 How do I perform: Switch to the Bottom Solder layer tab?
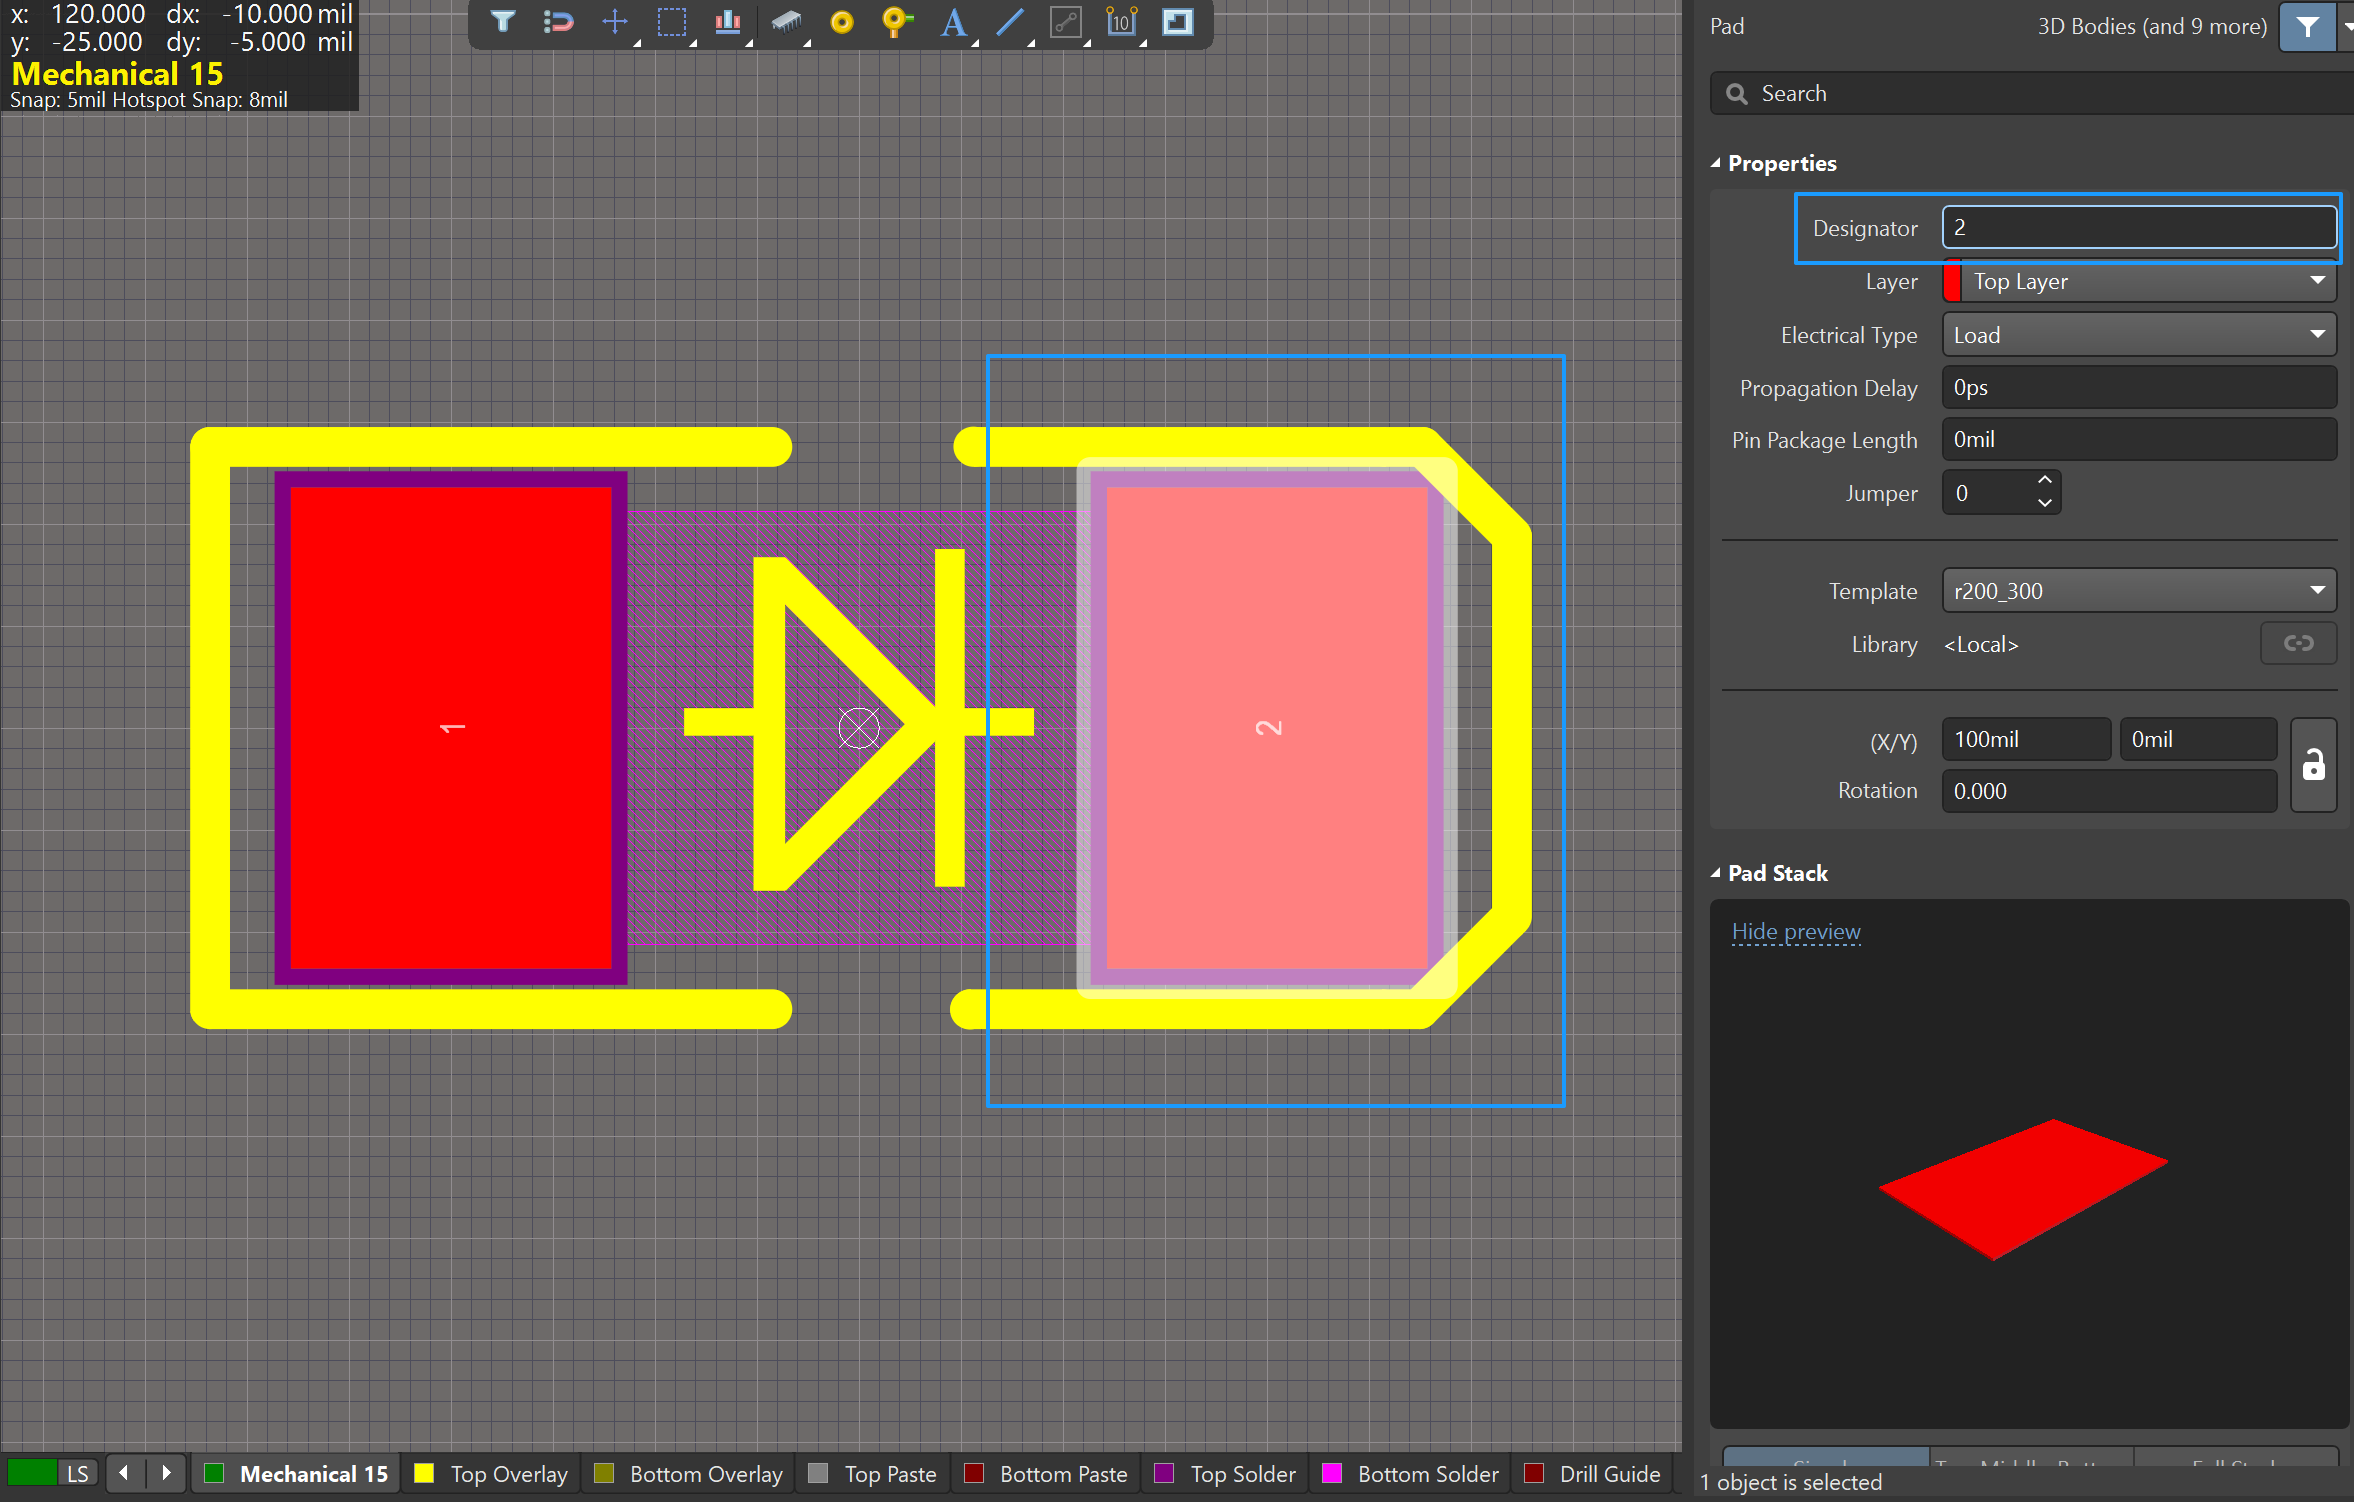(x=1411, y=1474)
